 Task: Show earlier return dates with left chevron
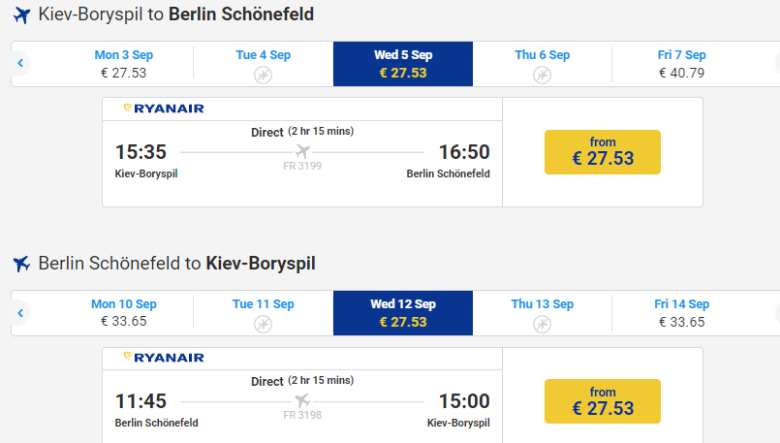(x=20, y=313)
